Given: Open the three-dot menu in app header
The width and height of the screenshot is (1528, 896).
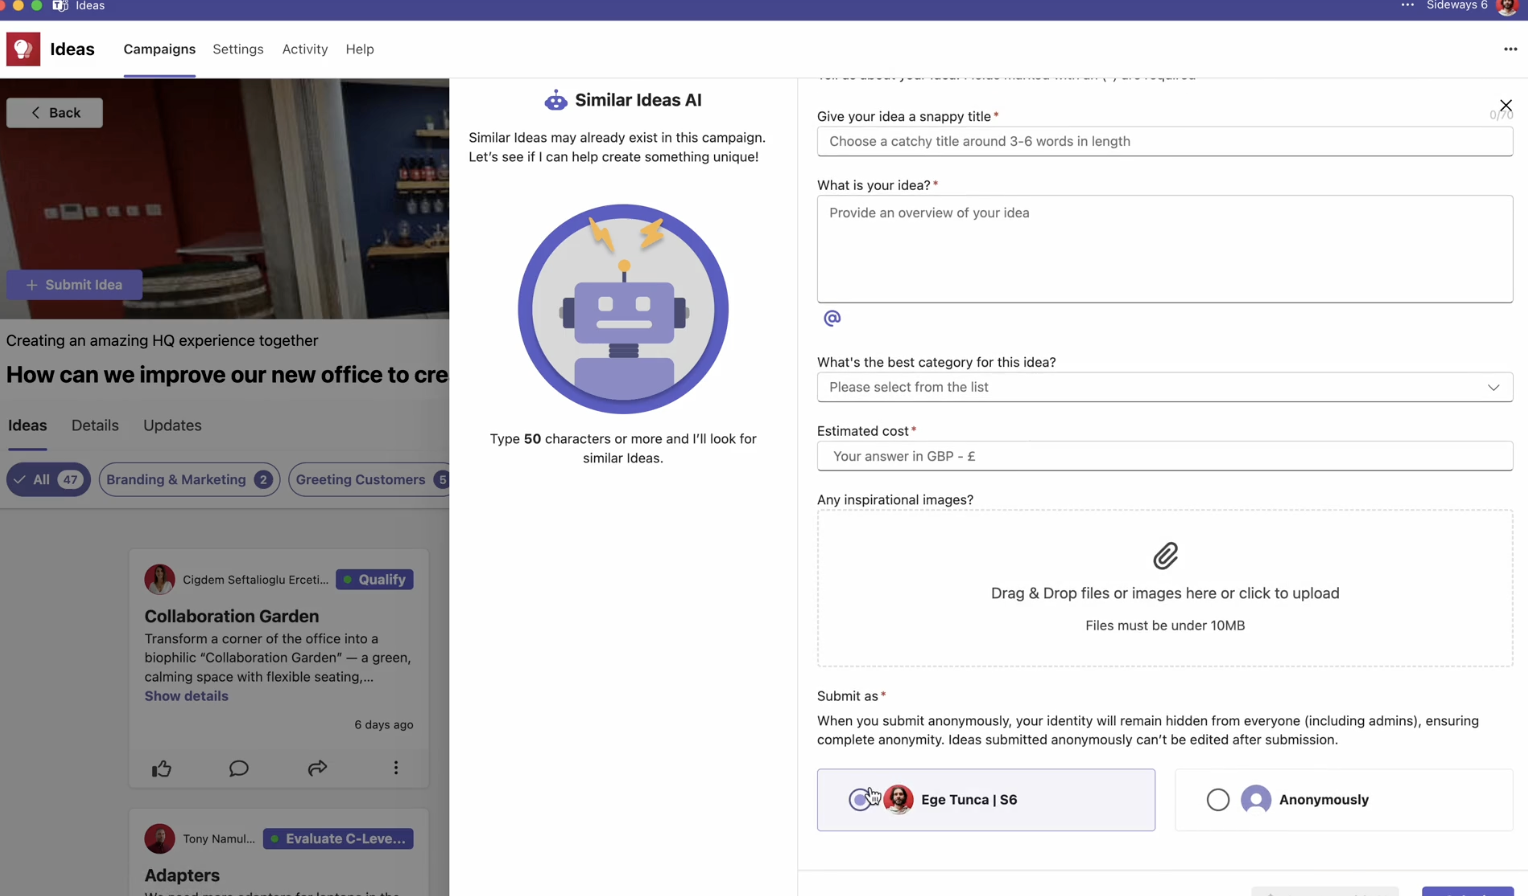Looking at the screenshot, I should coord(1510,49).
